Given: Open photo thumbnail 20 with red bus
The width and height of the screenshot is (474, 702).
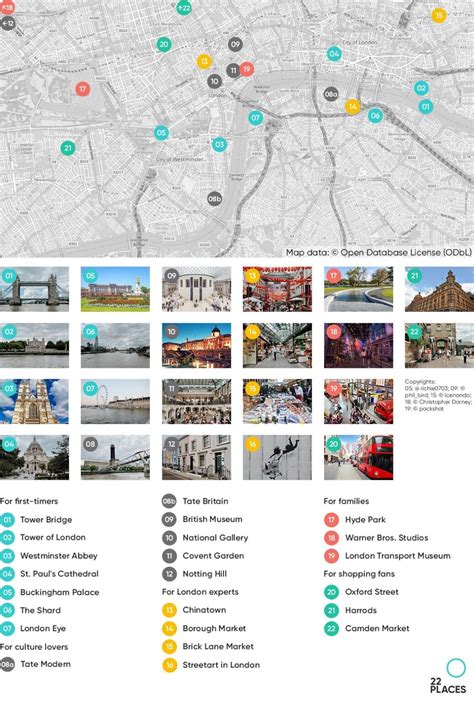Looking at the screenshot, I should [359, 458].
